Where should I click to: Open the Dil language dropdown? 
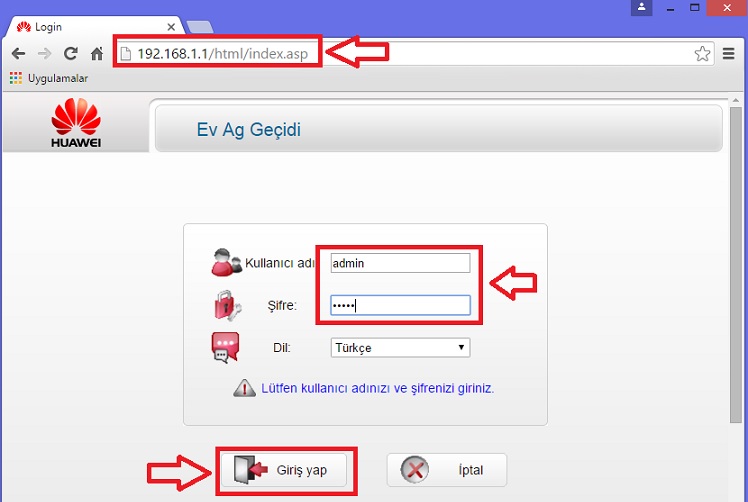point(400,348)
